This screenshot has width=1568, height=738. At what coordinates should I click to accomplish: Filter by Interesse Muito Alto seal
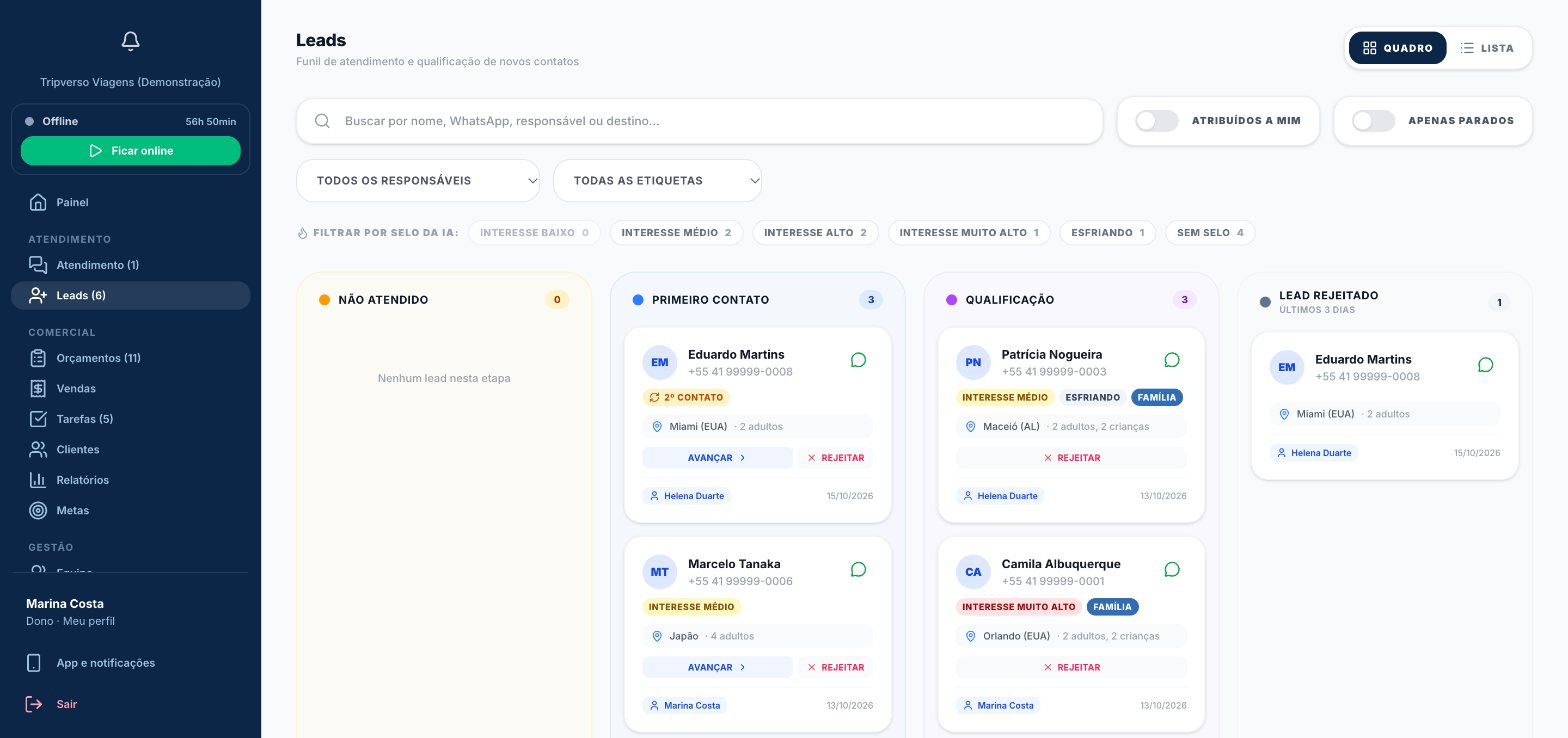click(x=969, y=233)
